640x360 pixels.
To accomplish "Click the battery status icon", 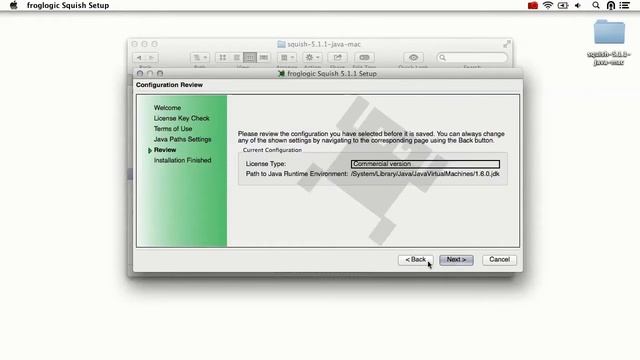I will tap(563, 5).
